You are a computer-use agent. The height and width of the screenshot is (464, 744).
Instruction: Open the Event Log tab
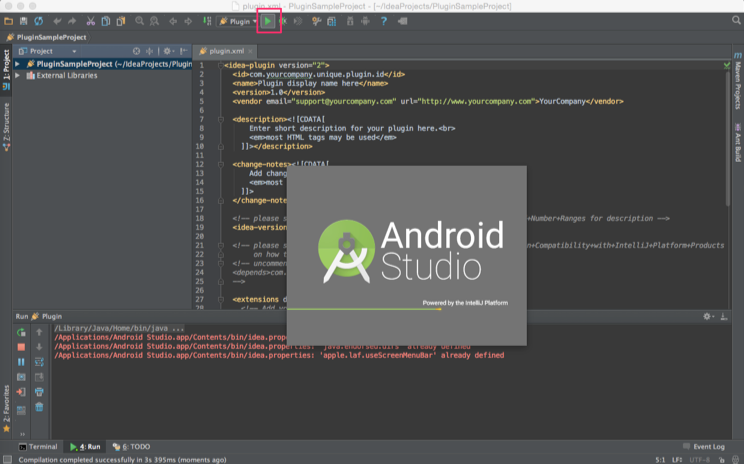(x=704, y=447)
